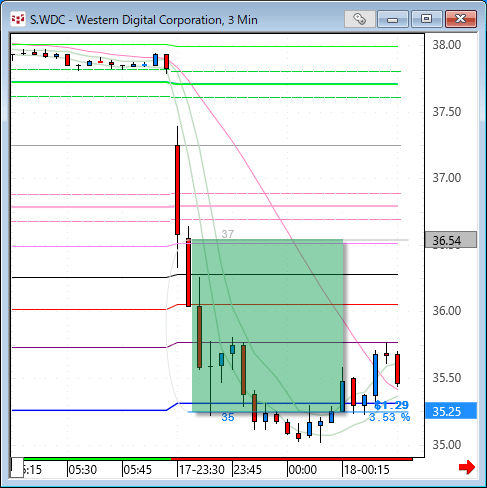Click the 36.54 price label on axis

pyautogui.click(x=451, y=240)
